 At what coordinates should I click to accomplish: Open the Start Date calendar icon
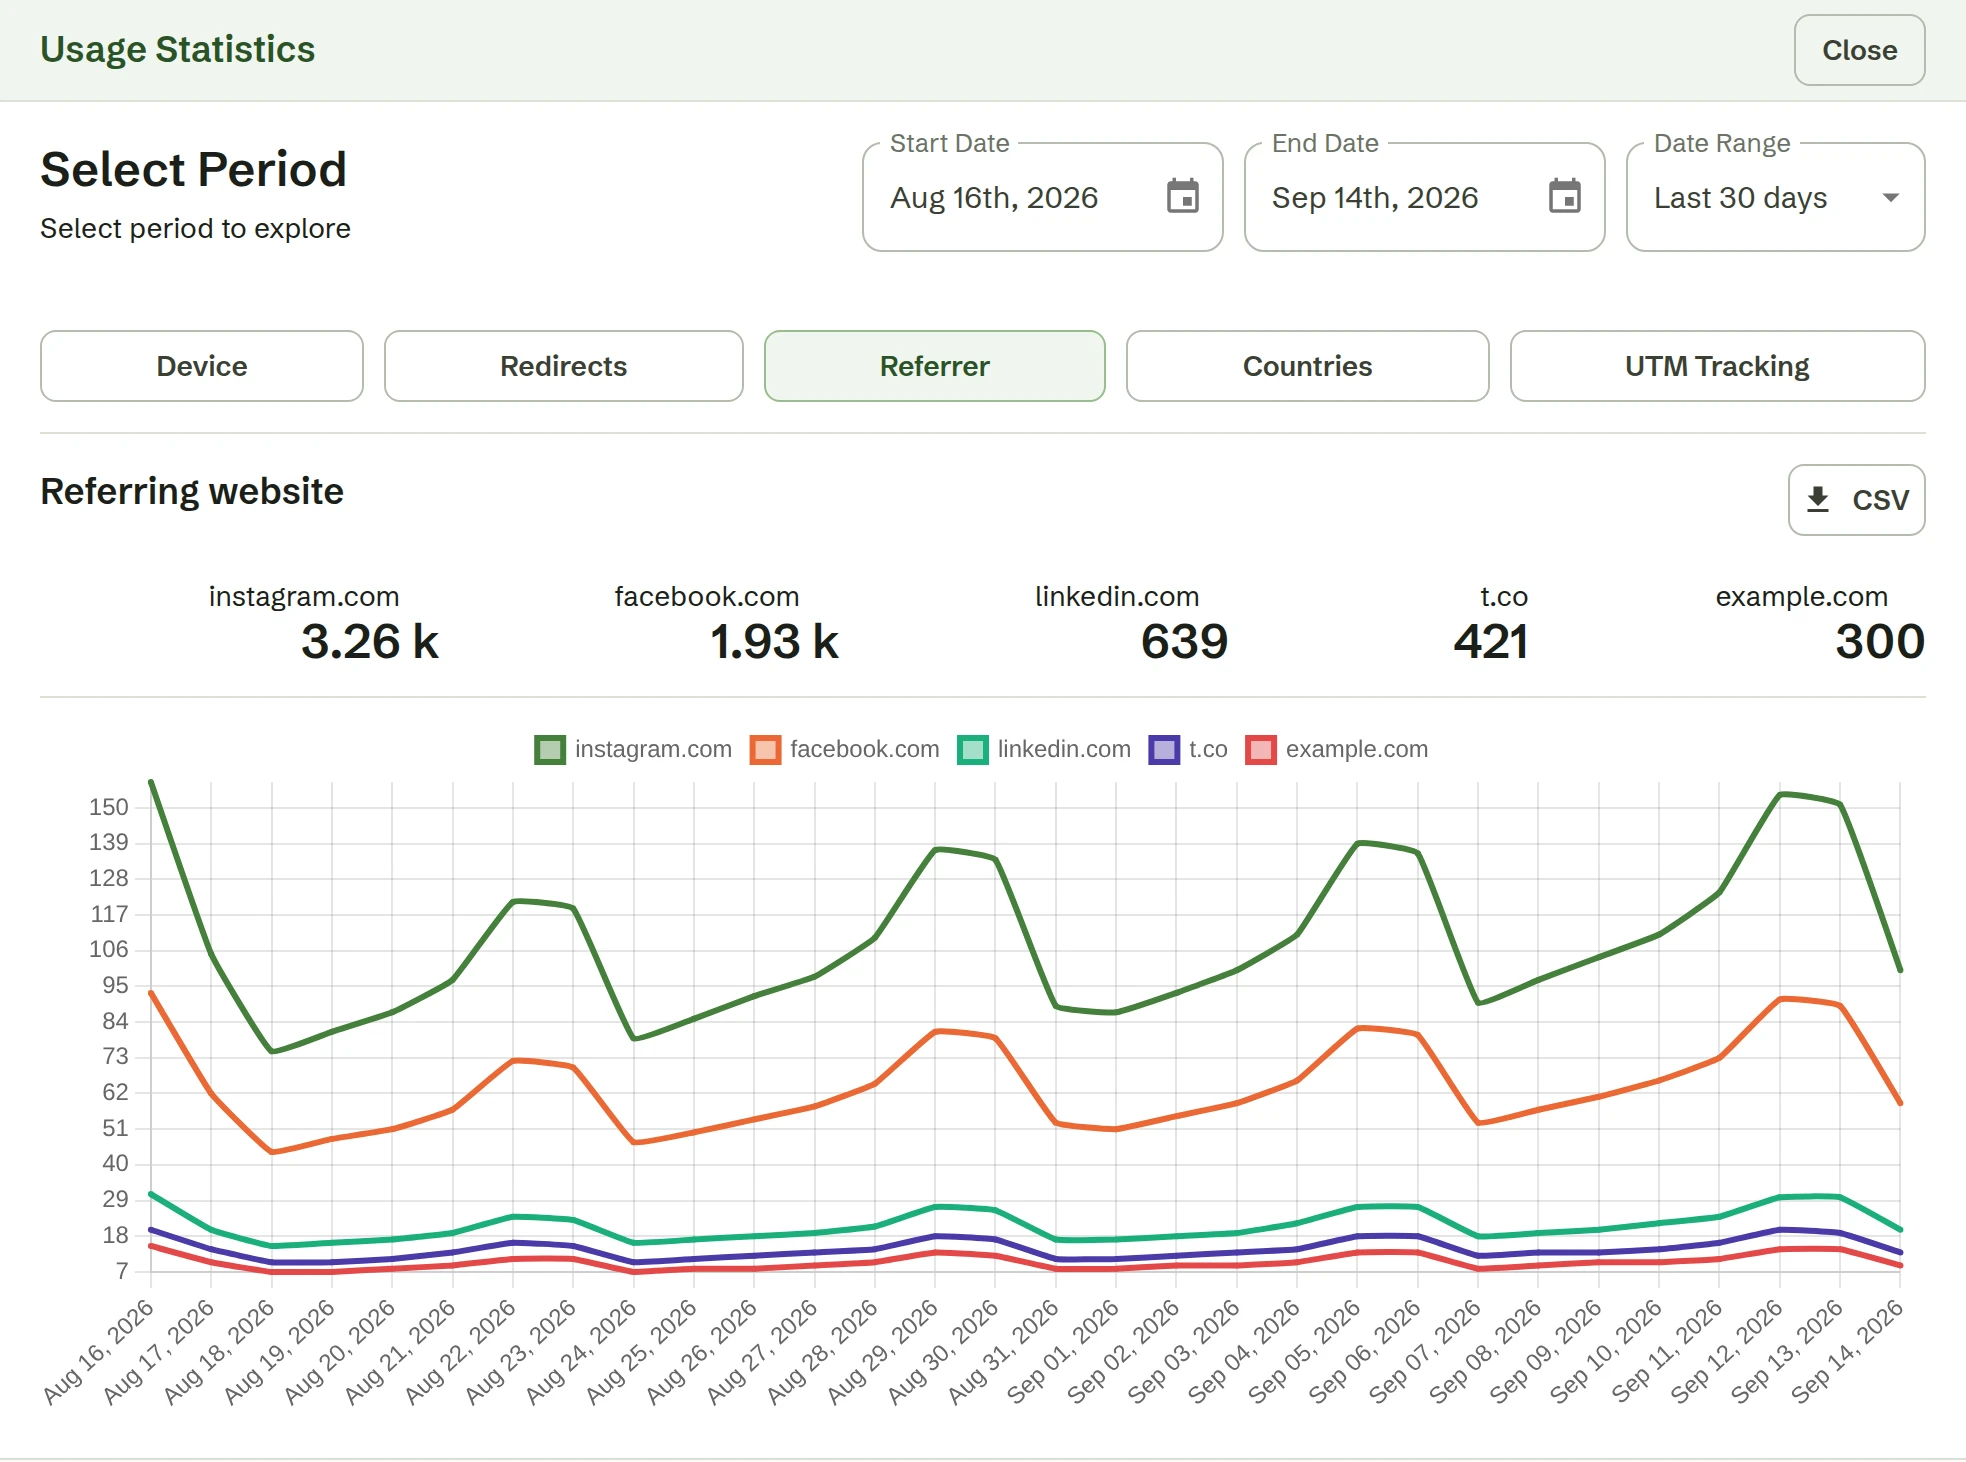coord(1183,197)
